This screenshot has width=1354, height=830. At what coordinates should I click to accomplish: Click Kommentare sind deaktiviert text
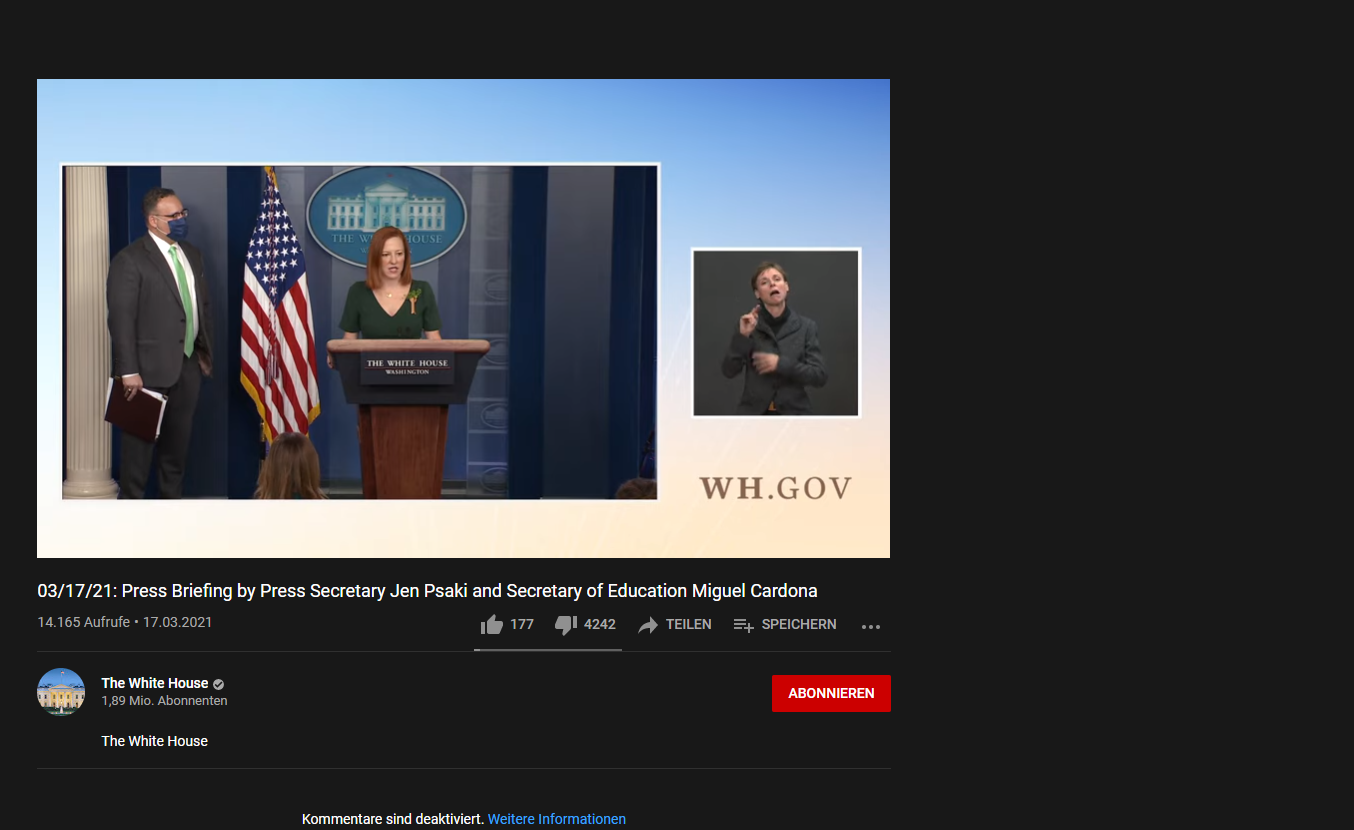pos(393,819)
